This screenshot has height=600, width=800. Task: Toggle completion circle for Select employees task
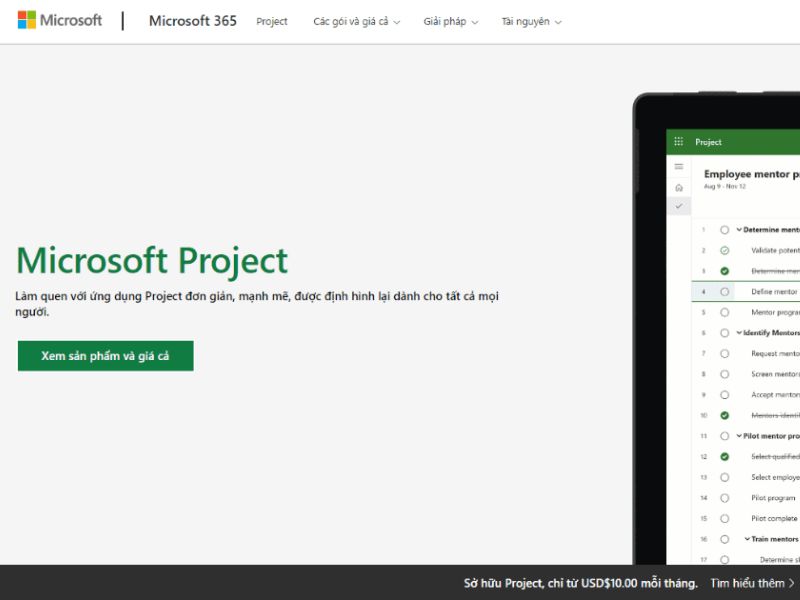tap(724, 477)
